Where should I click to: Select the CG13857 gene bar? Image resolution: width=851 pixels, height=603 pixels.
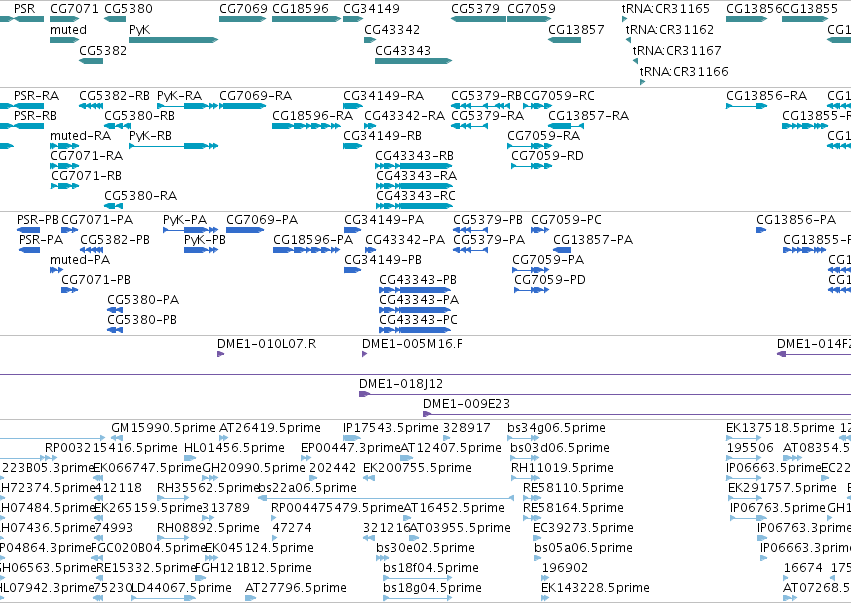pyautogui.click(x=564, y=40)
